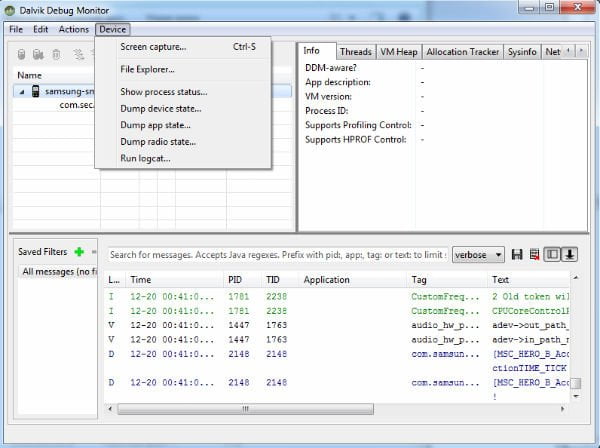Switch to the Sysinfo tab
The height and width of the screenshot is (448, 600).
point(522,52)
